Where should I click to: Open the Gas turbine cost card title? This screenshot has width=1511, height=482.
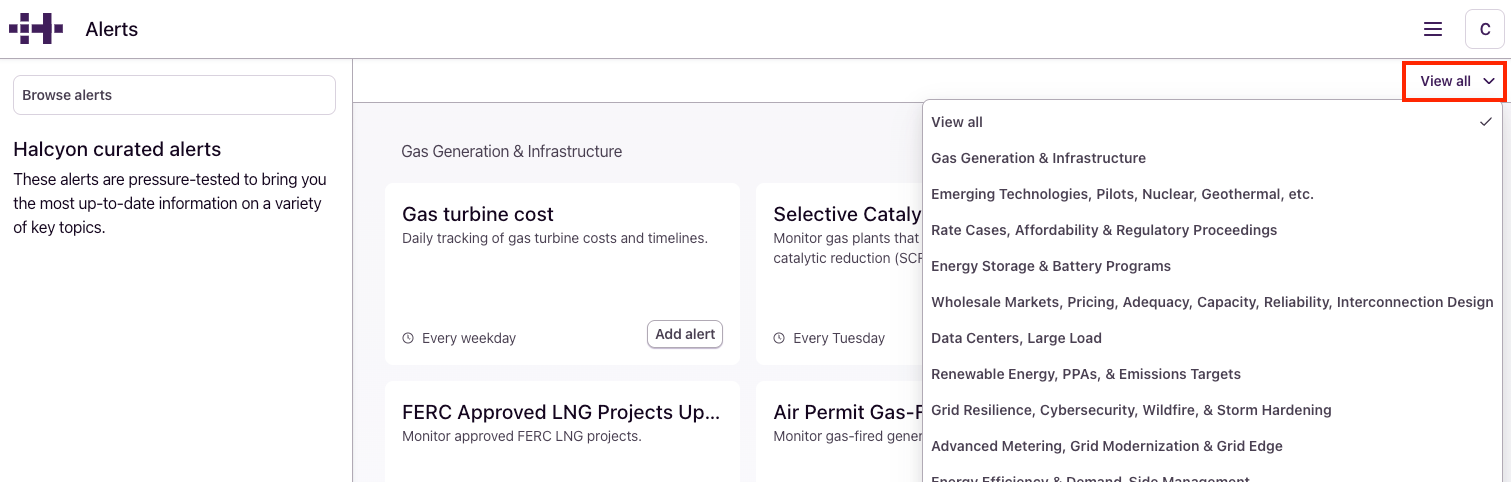pos(478,214)
